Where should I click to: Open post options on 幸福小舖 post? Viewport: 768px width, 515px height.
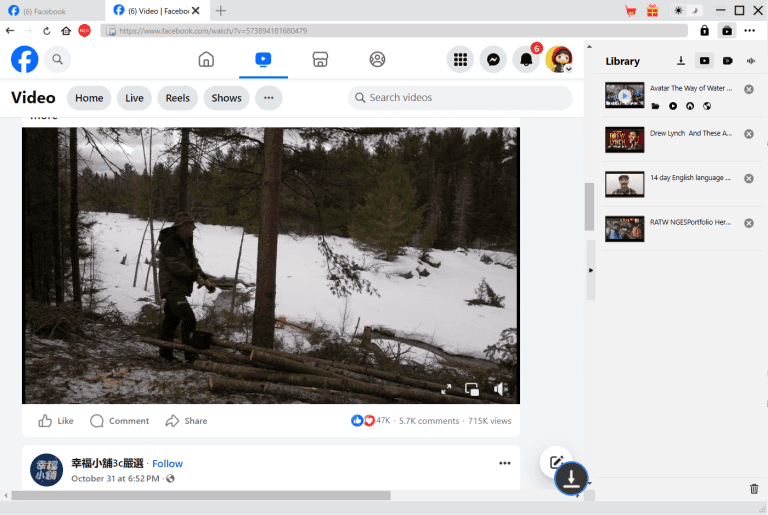pyautogui.click(x=505, y=463)
